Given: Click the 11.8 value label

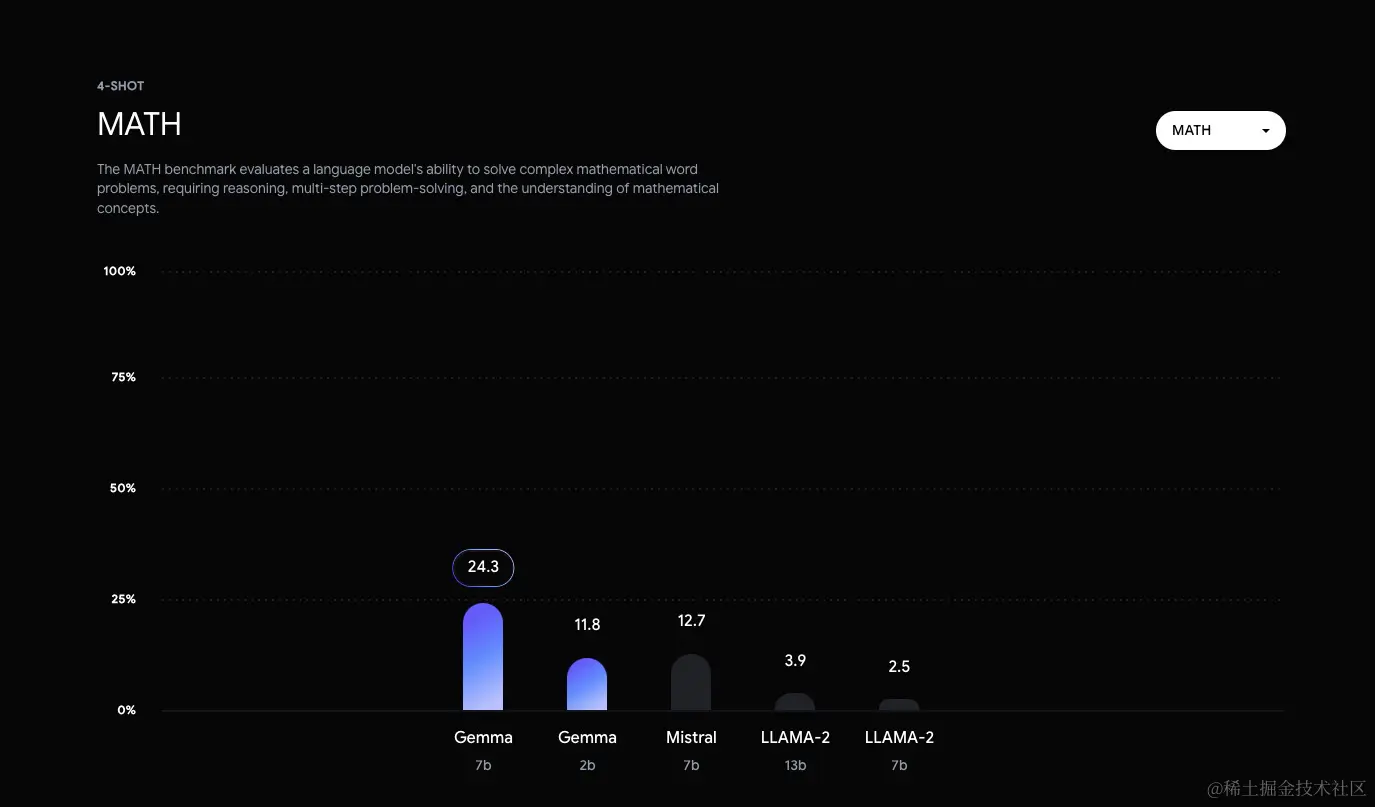Looking at the screenshot, I should coord(587,624).
